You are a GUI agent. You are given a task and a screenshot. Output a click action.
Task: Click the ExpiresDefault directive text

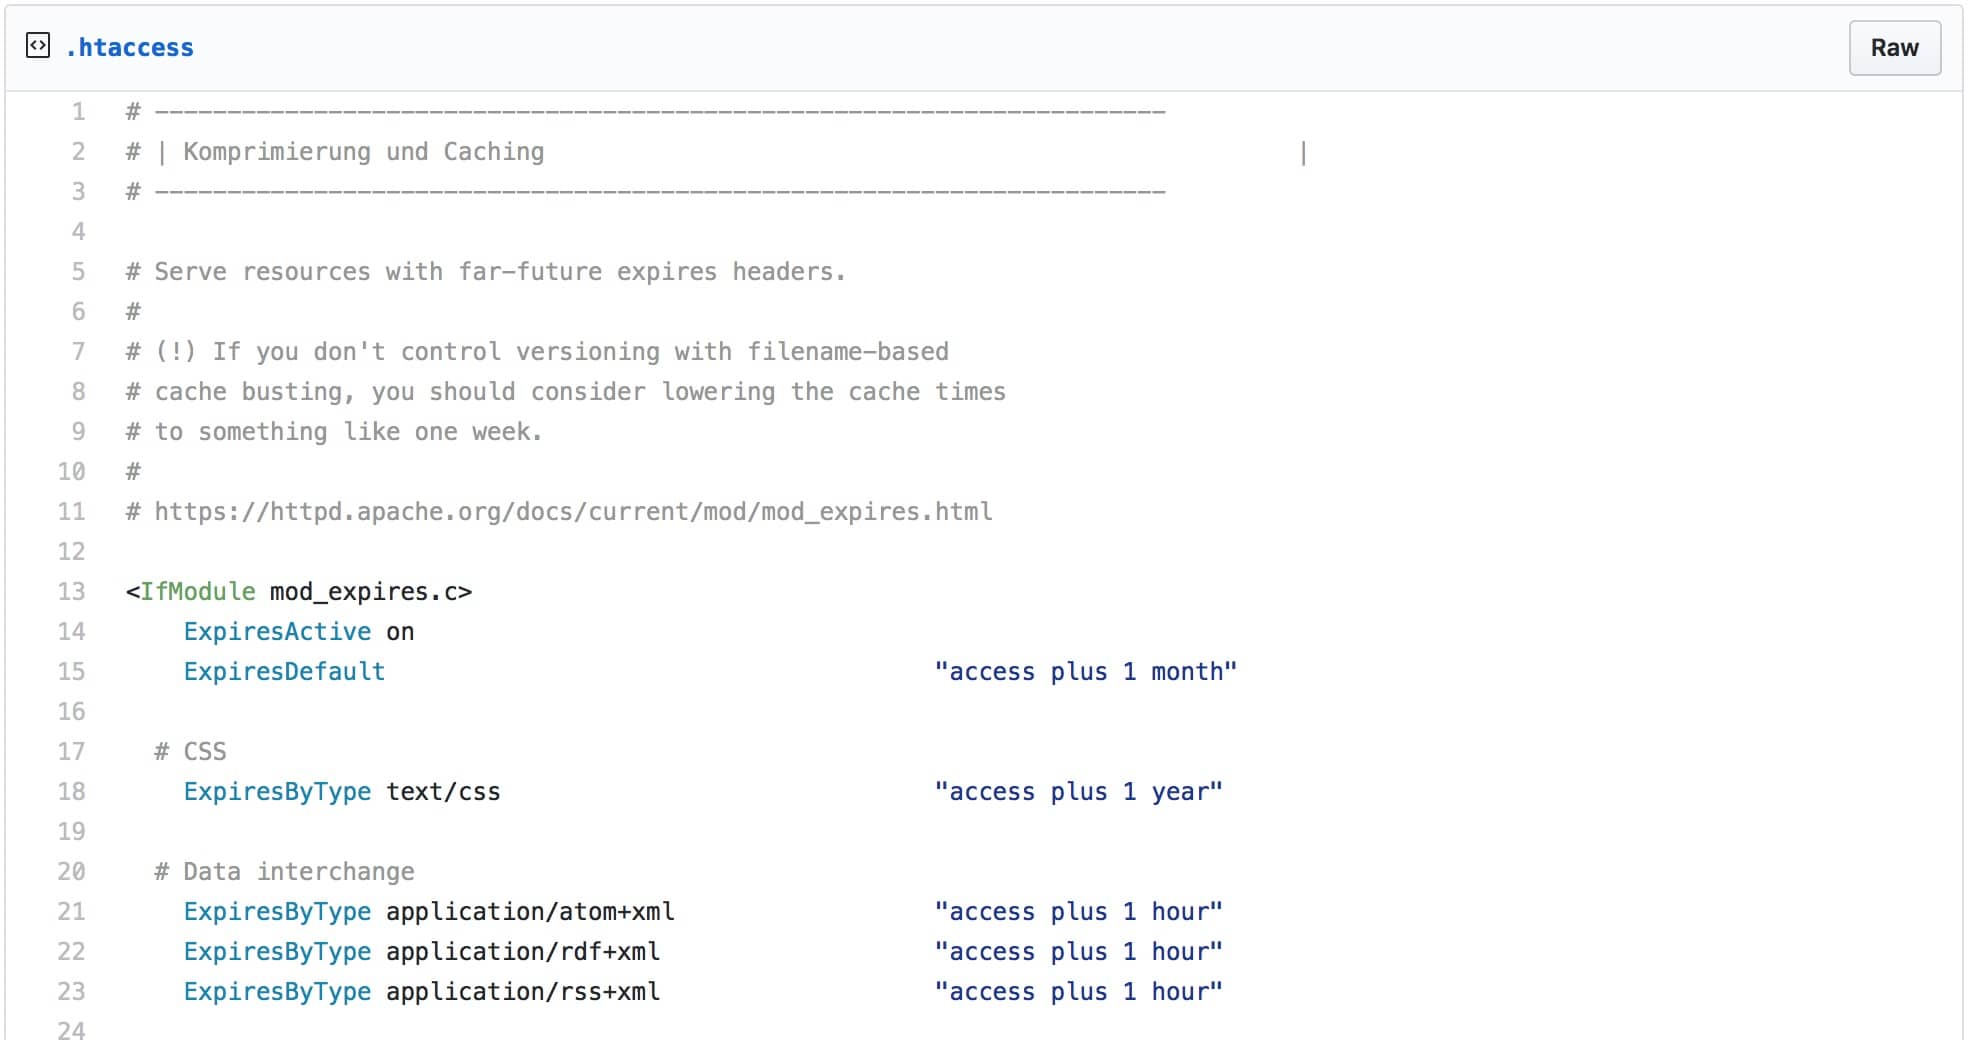tap(284, 672)
